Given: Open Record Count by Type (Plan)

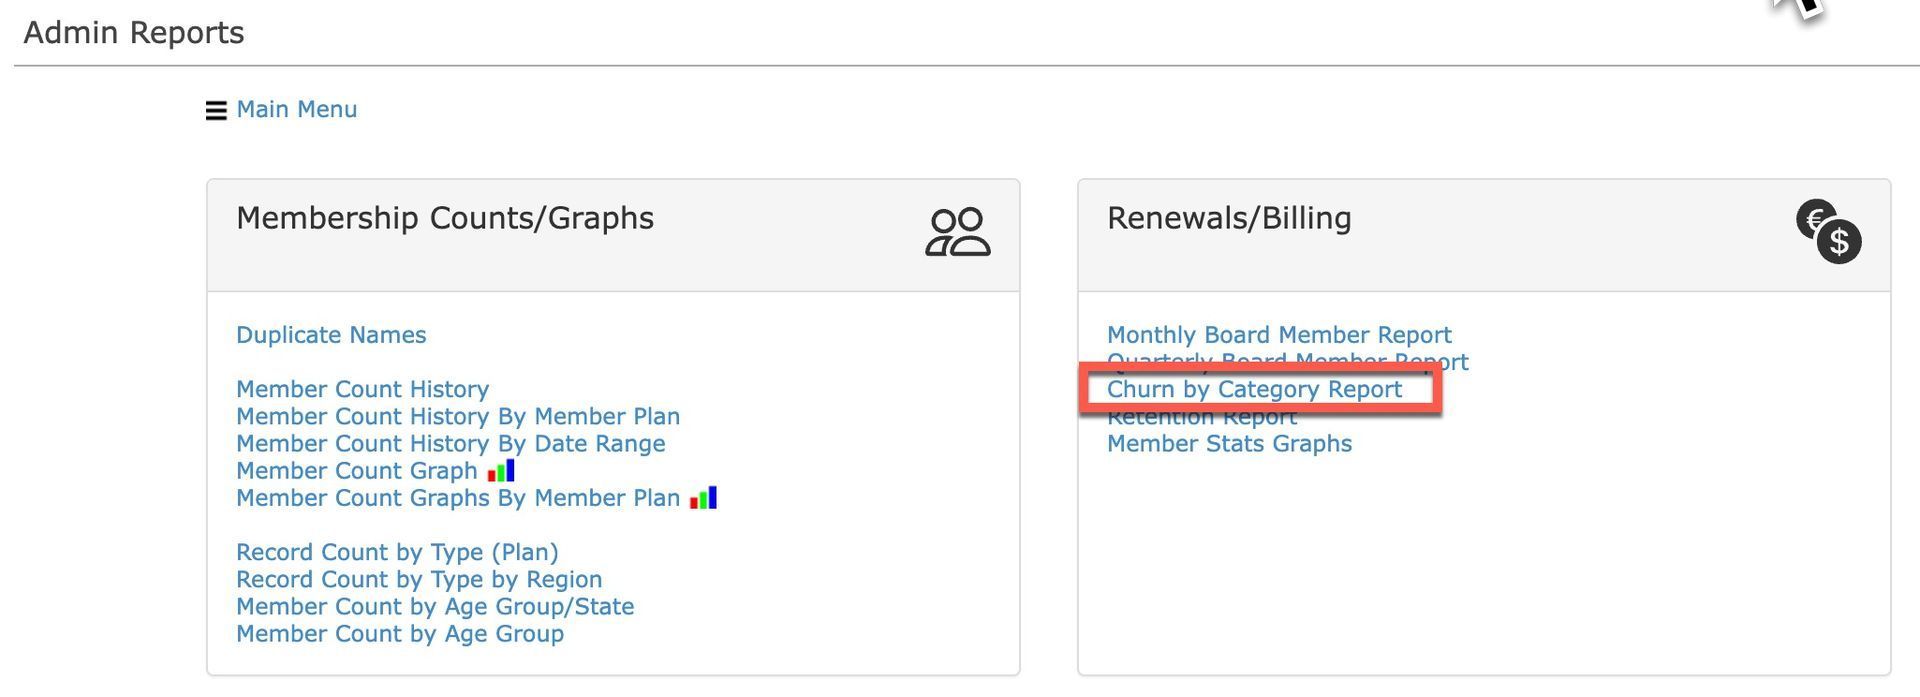Looking at the screenshot, I should [397, 552].
